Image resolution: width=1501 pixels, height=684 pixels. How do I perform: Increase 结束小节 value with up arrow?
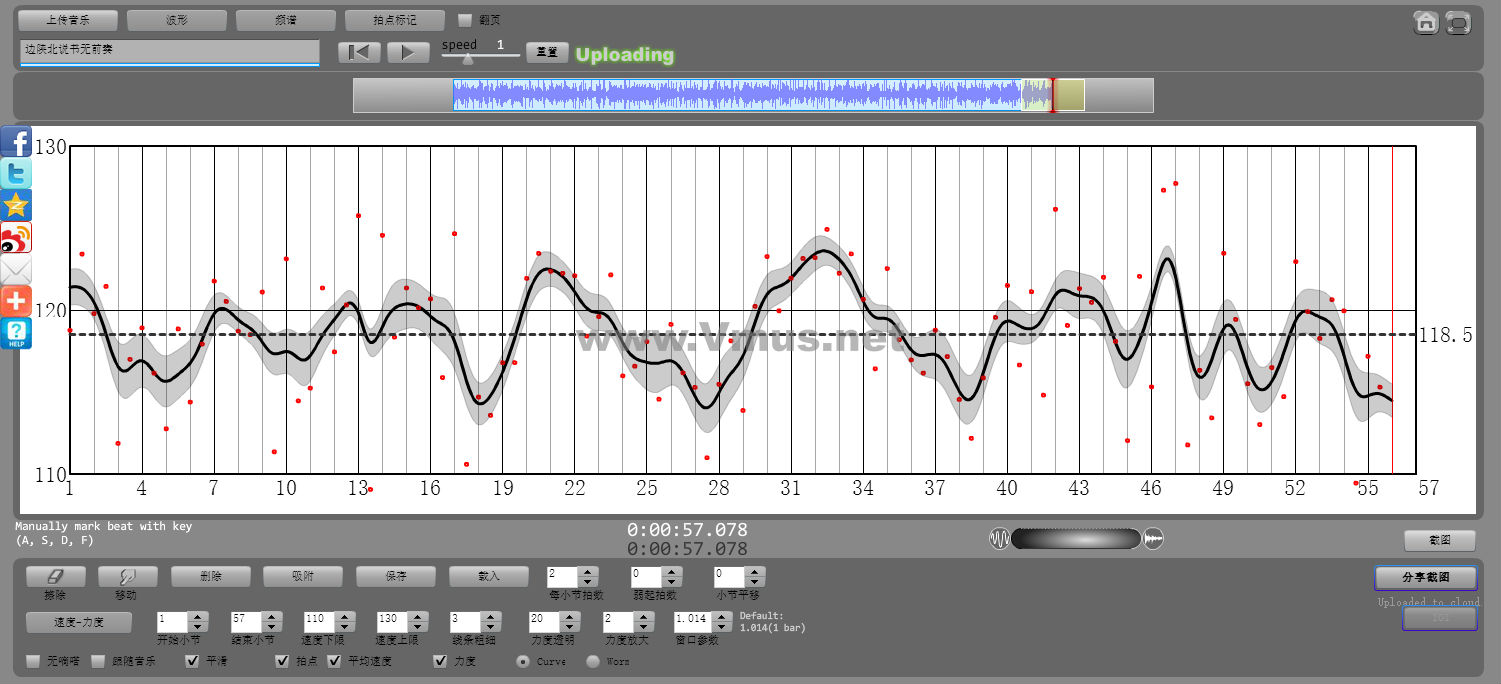[x=271, y=614]
